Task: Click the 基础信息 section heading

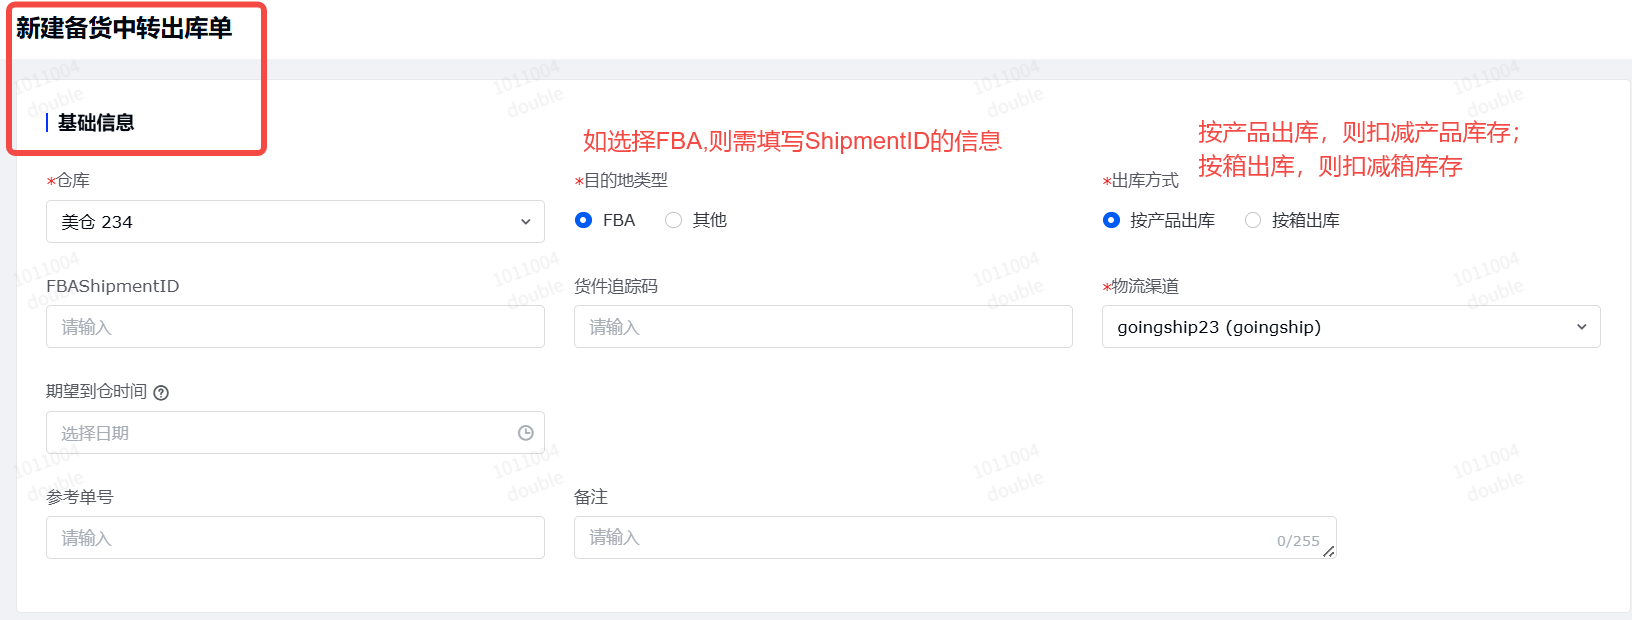Action: click(x=96, y=123)
